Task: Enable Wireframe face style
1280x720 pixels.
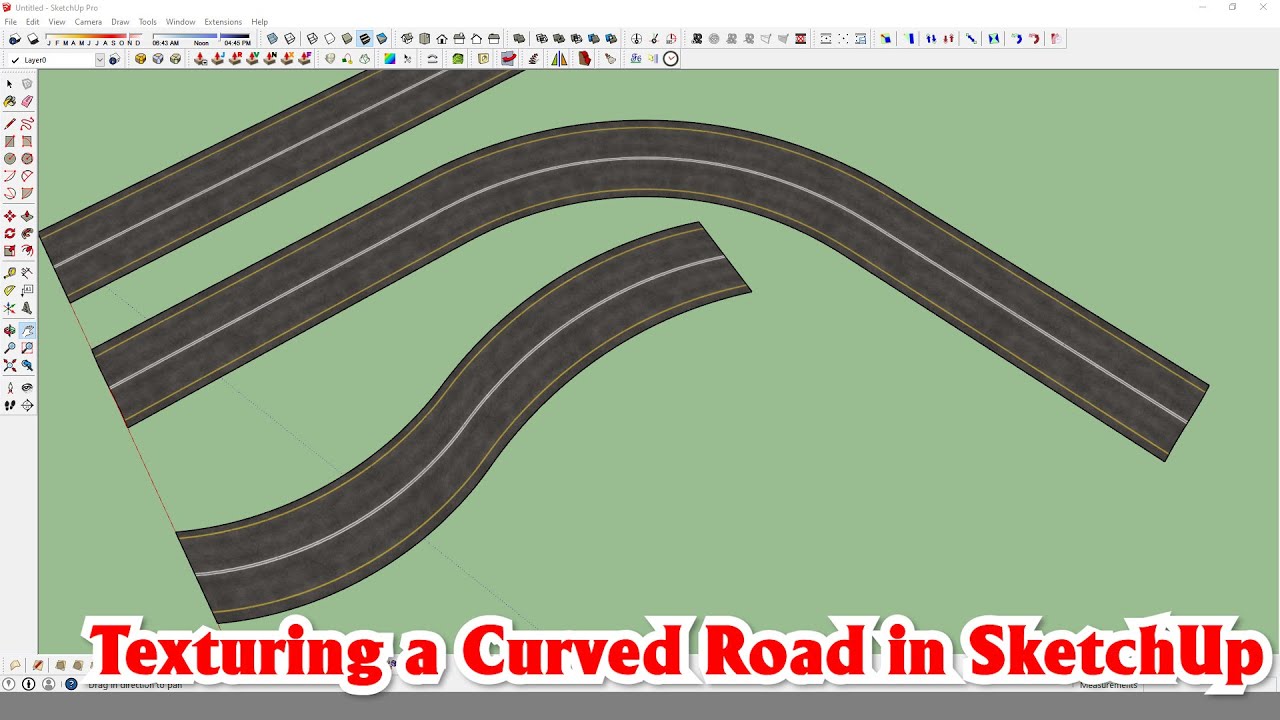Action: click(x=312, y=39)
